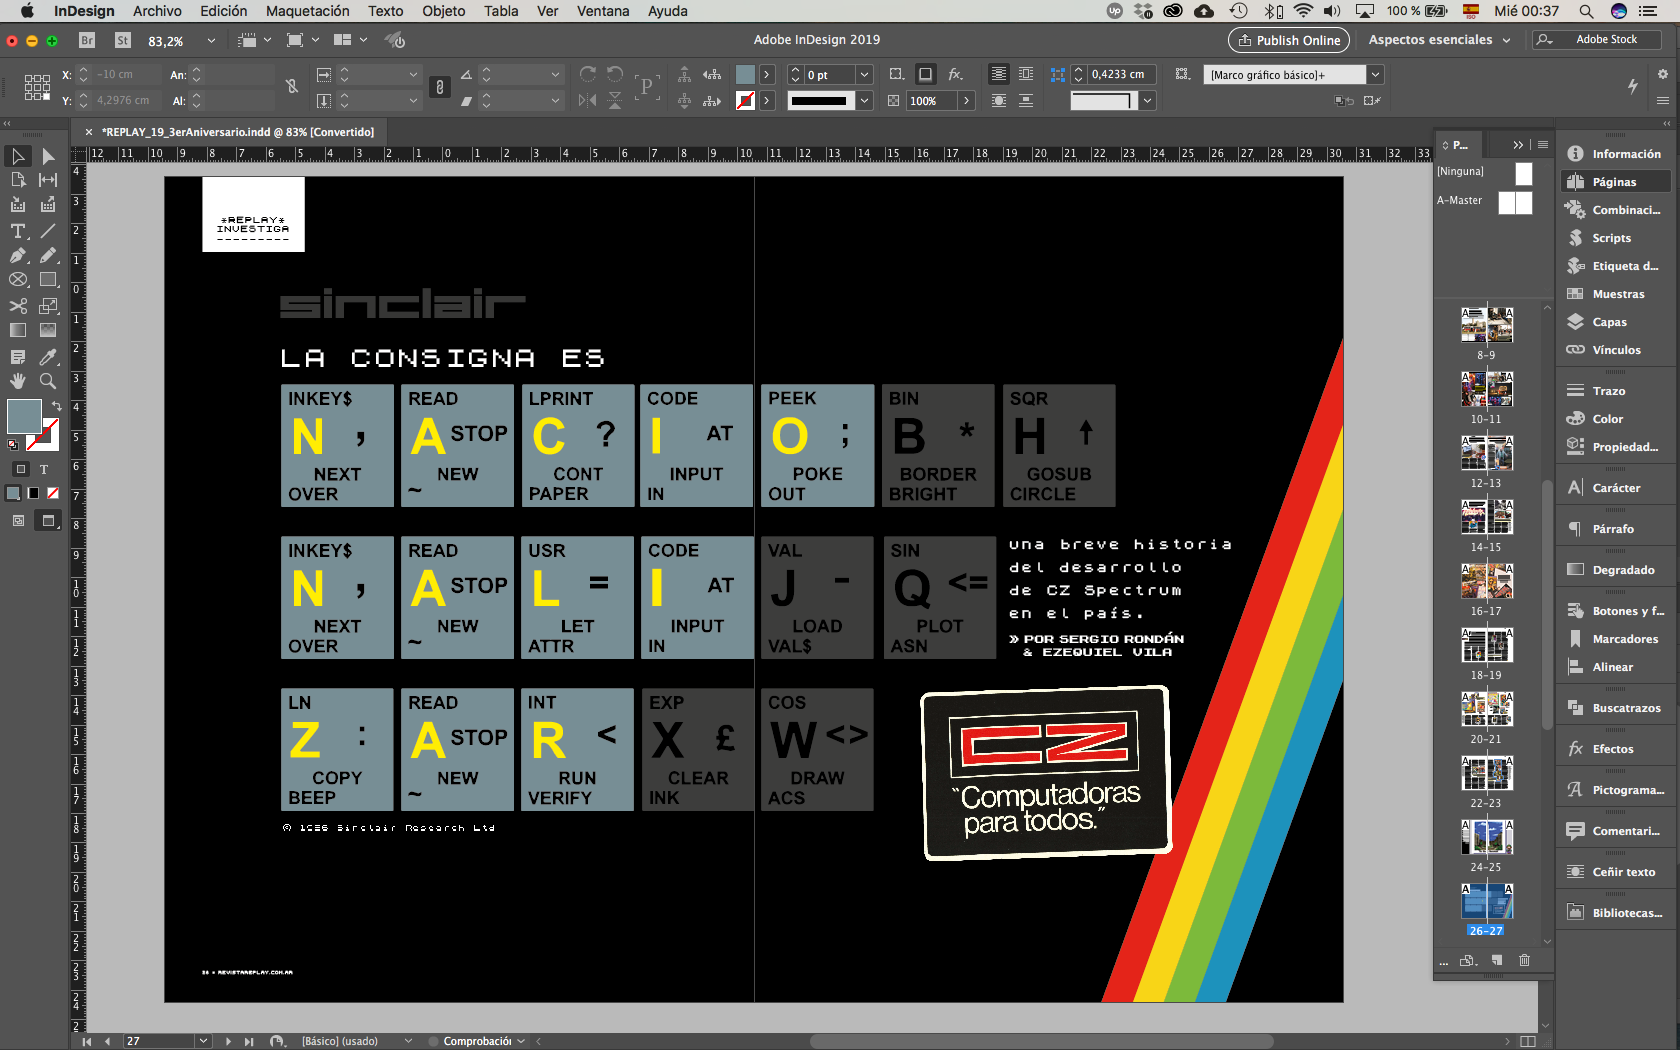Toggle constrain width and height link

[x=292, y=87]
